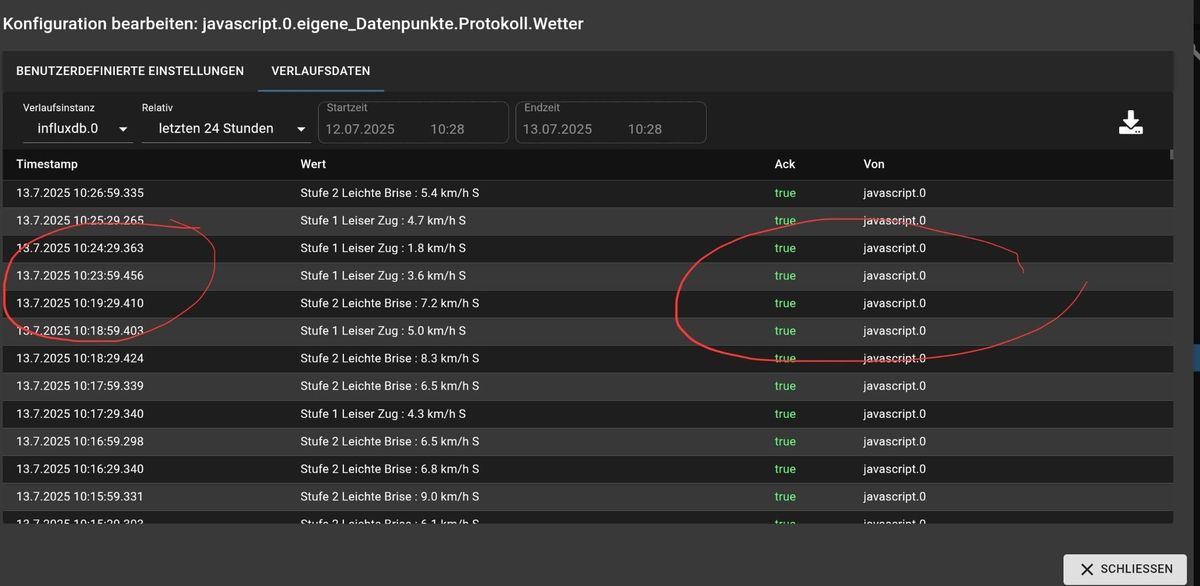Click the 4.7 km/h Leiser Zug value
Screen dimensions: 1200x586
(x=383, y=220)
